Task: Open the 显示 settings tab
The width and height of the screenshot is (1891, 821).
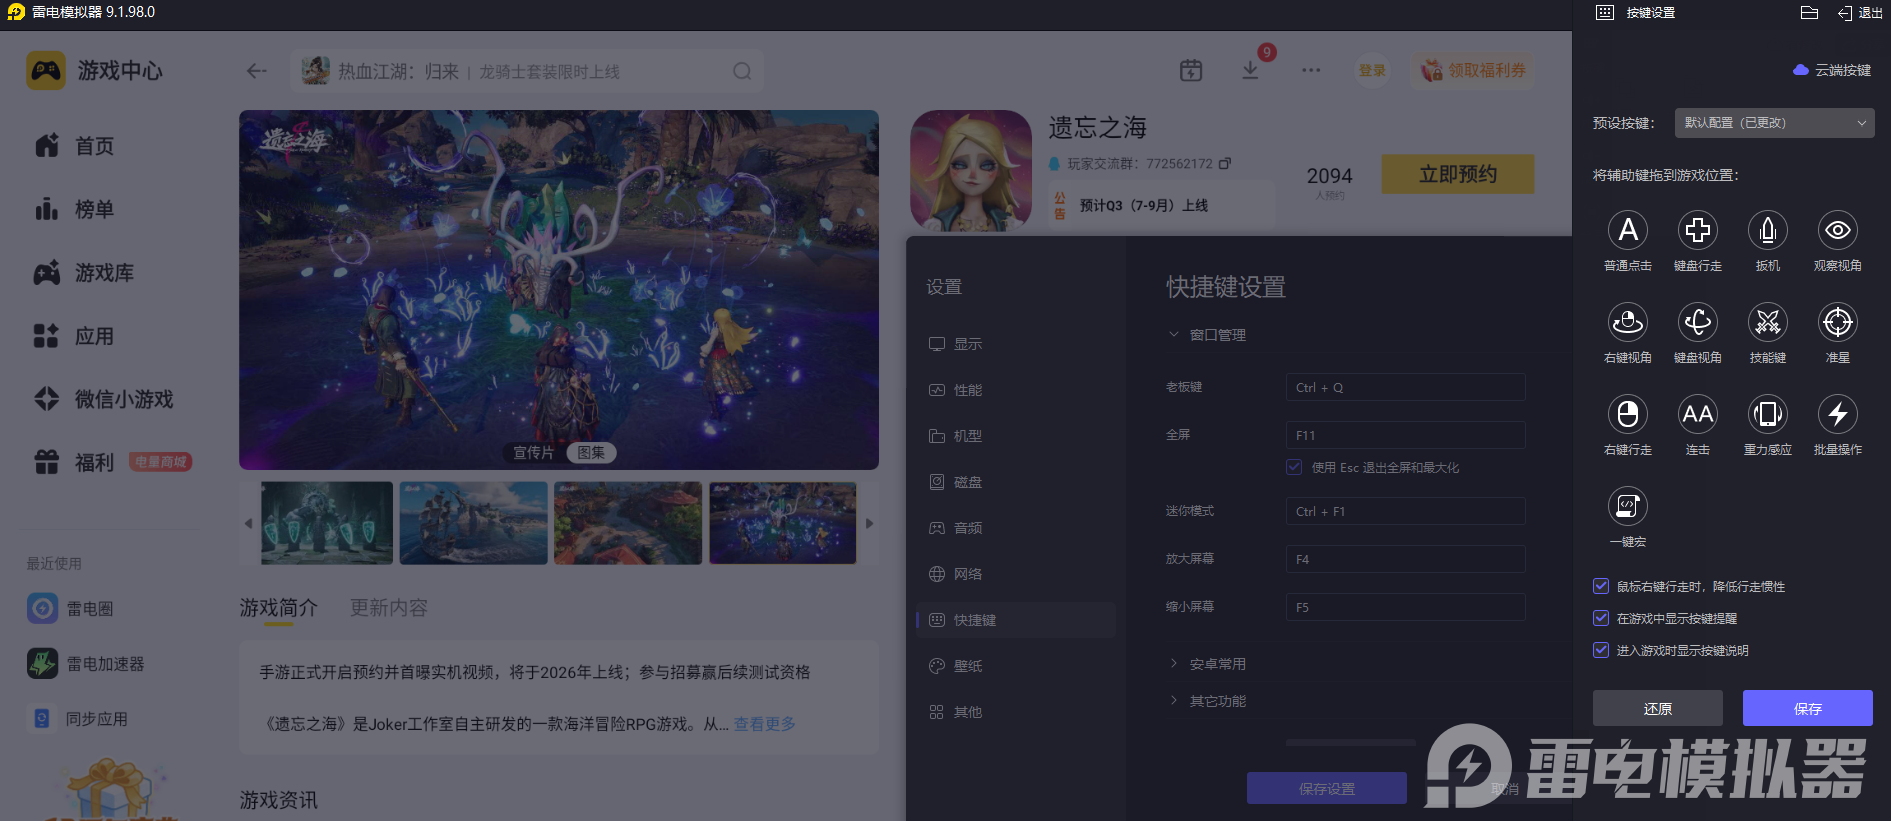Action: [x=1015, y=344]
